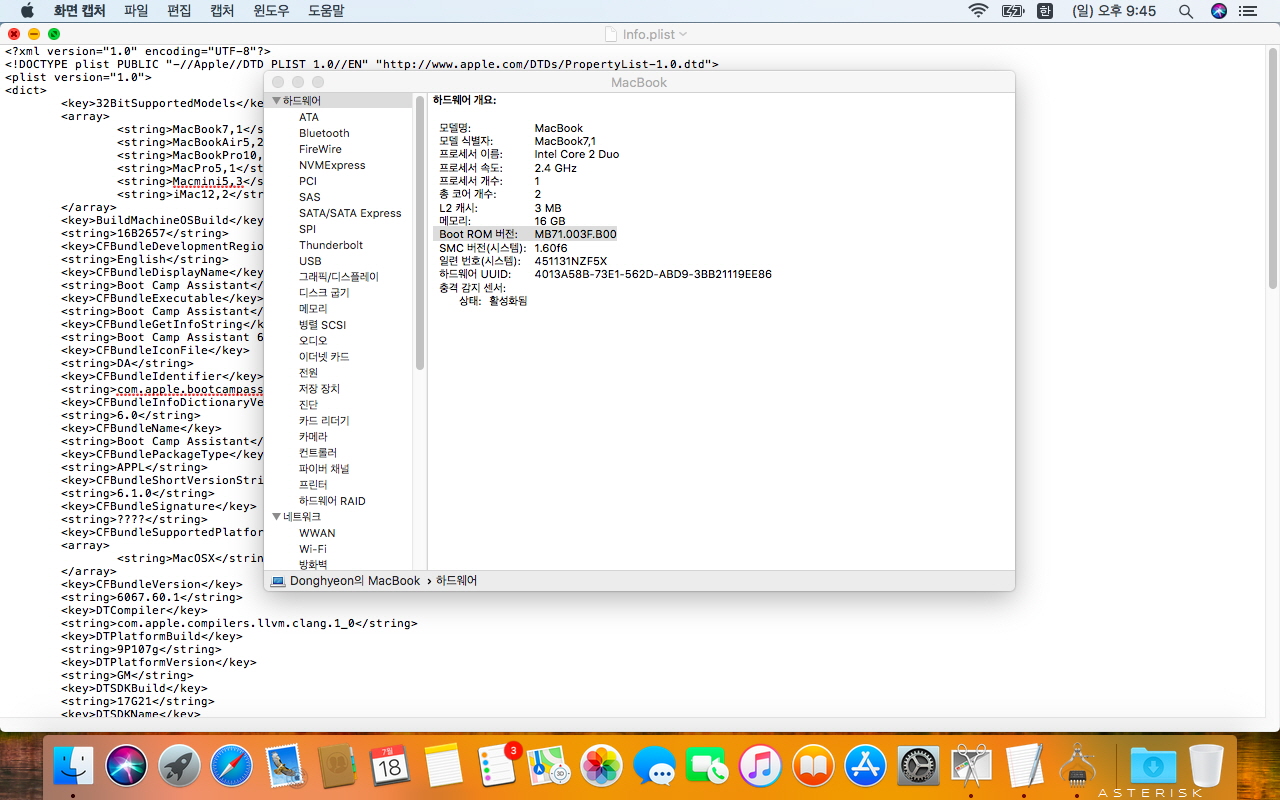Open the Apple menu
This screenshot has height=800, width=1280.
point(27,11)
